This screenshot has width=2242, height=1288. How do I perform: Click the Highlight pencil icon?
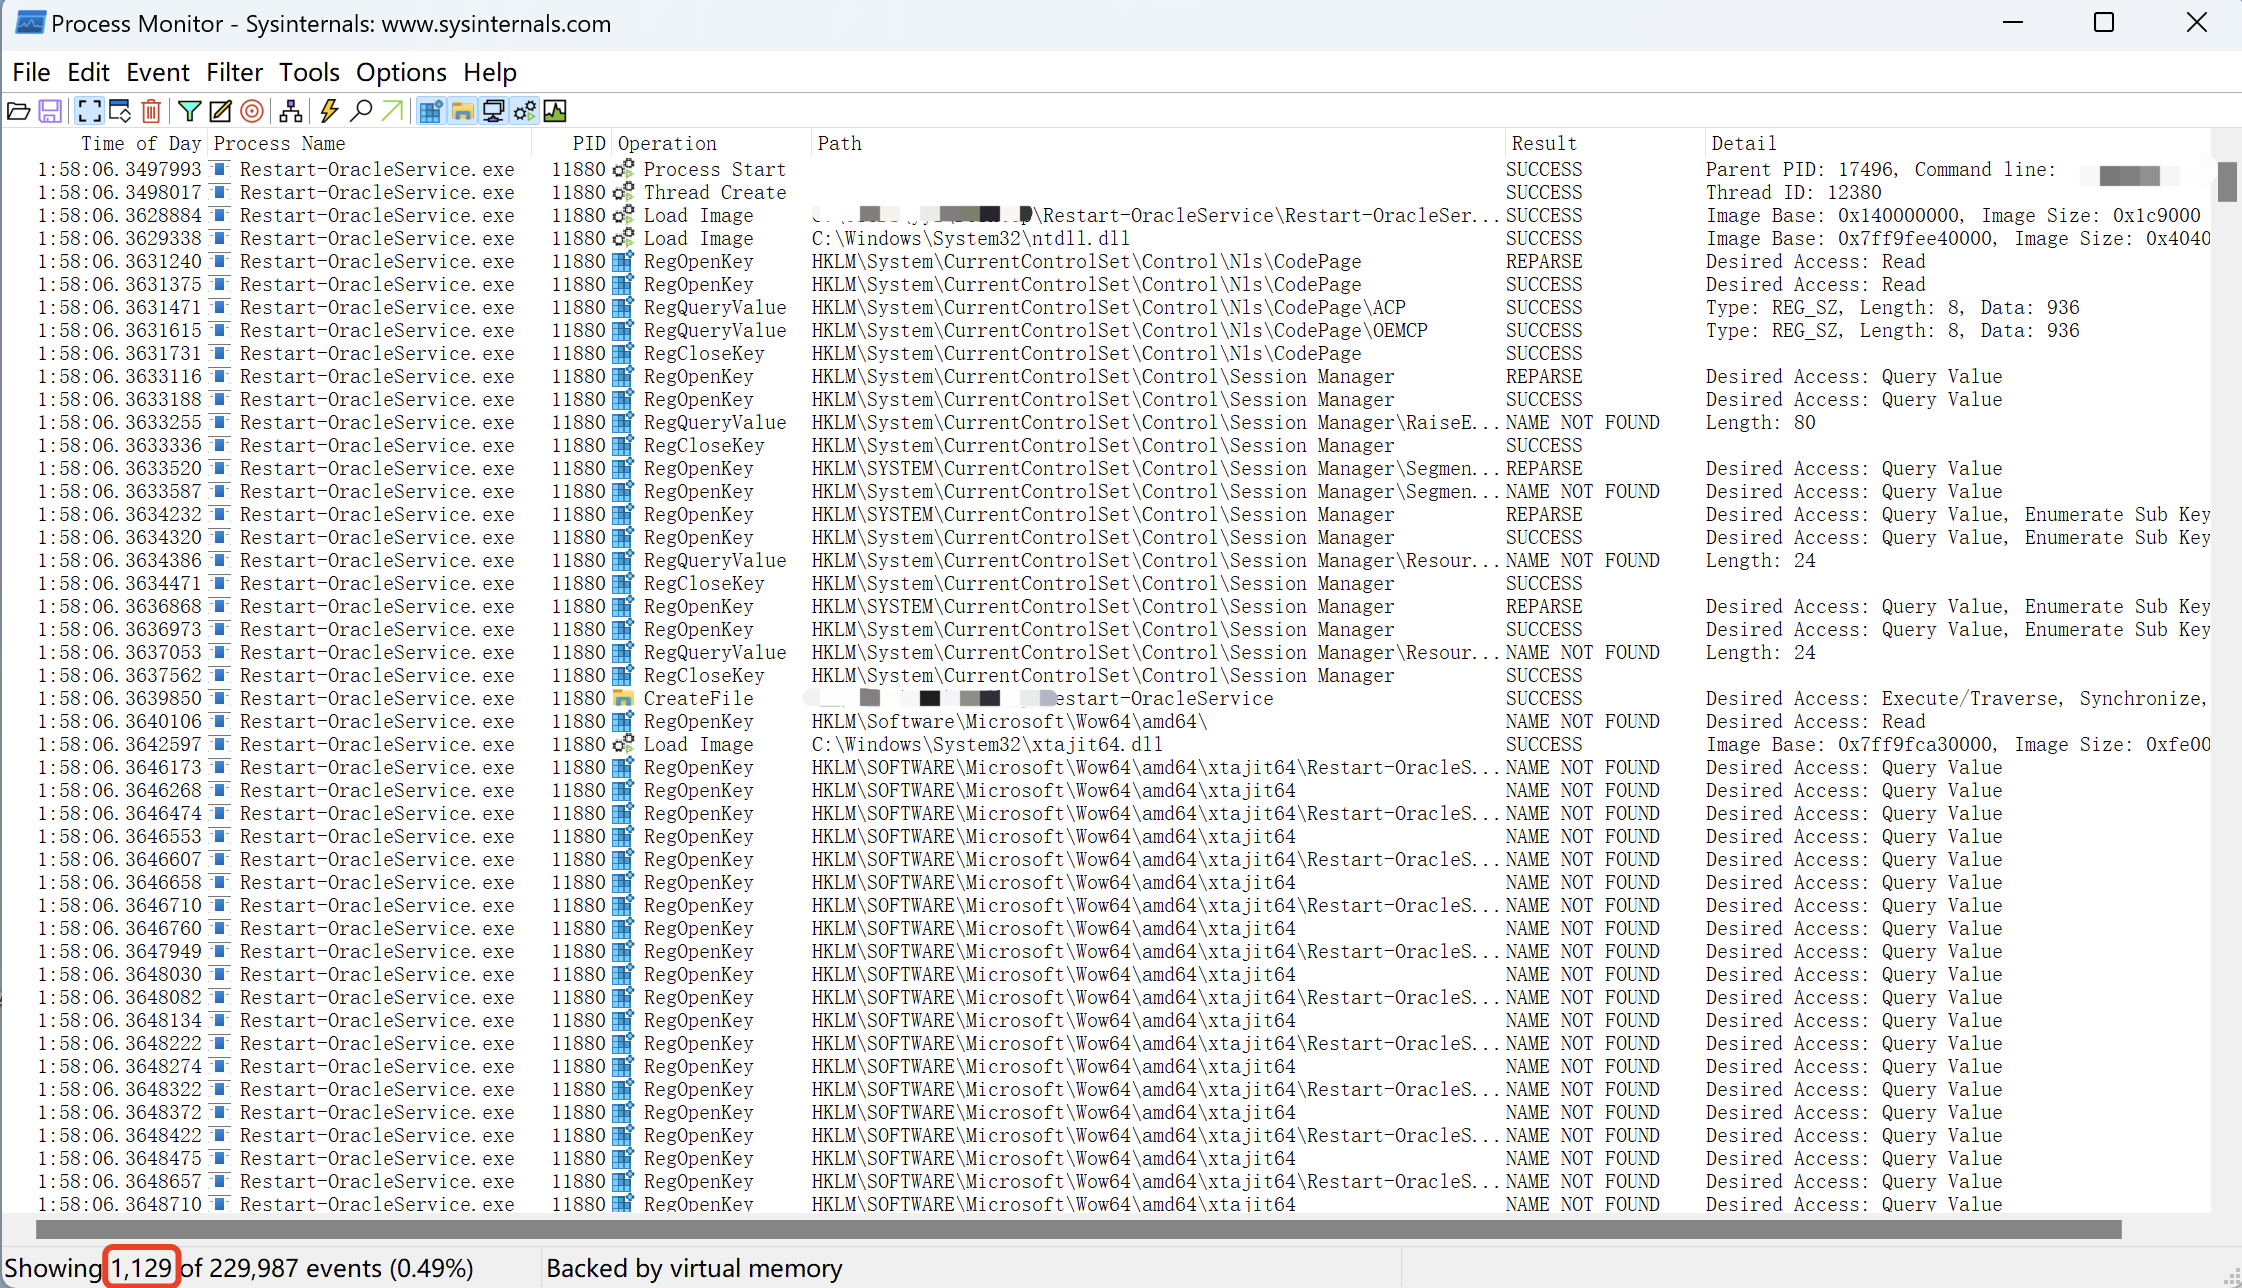pyautogui.click(x=220, y=111)
